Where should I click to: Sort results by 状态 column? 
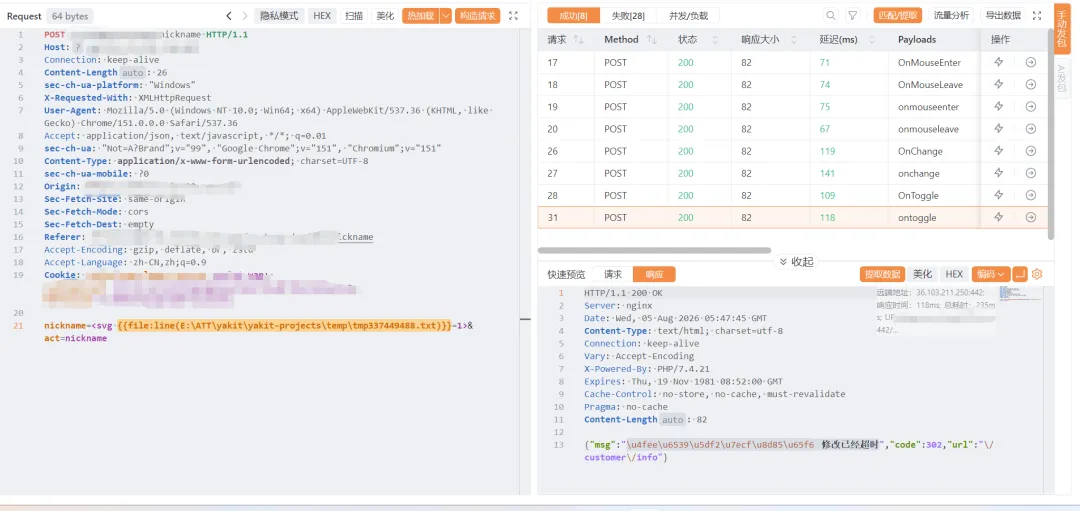[716, 40]
